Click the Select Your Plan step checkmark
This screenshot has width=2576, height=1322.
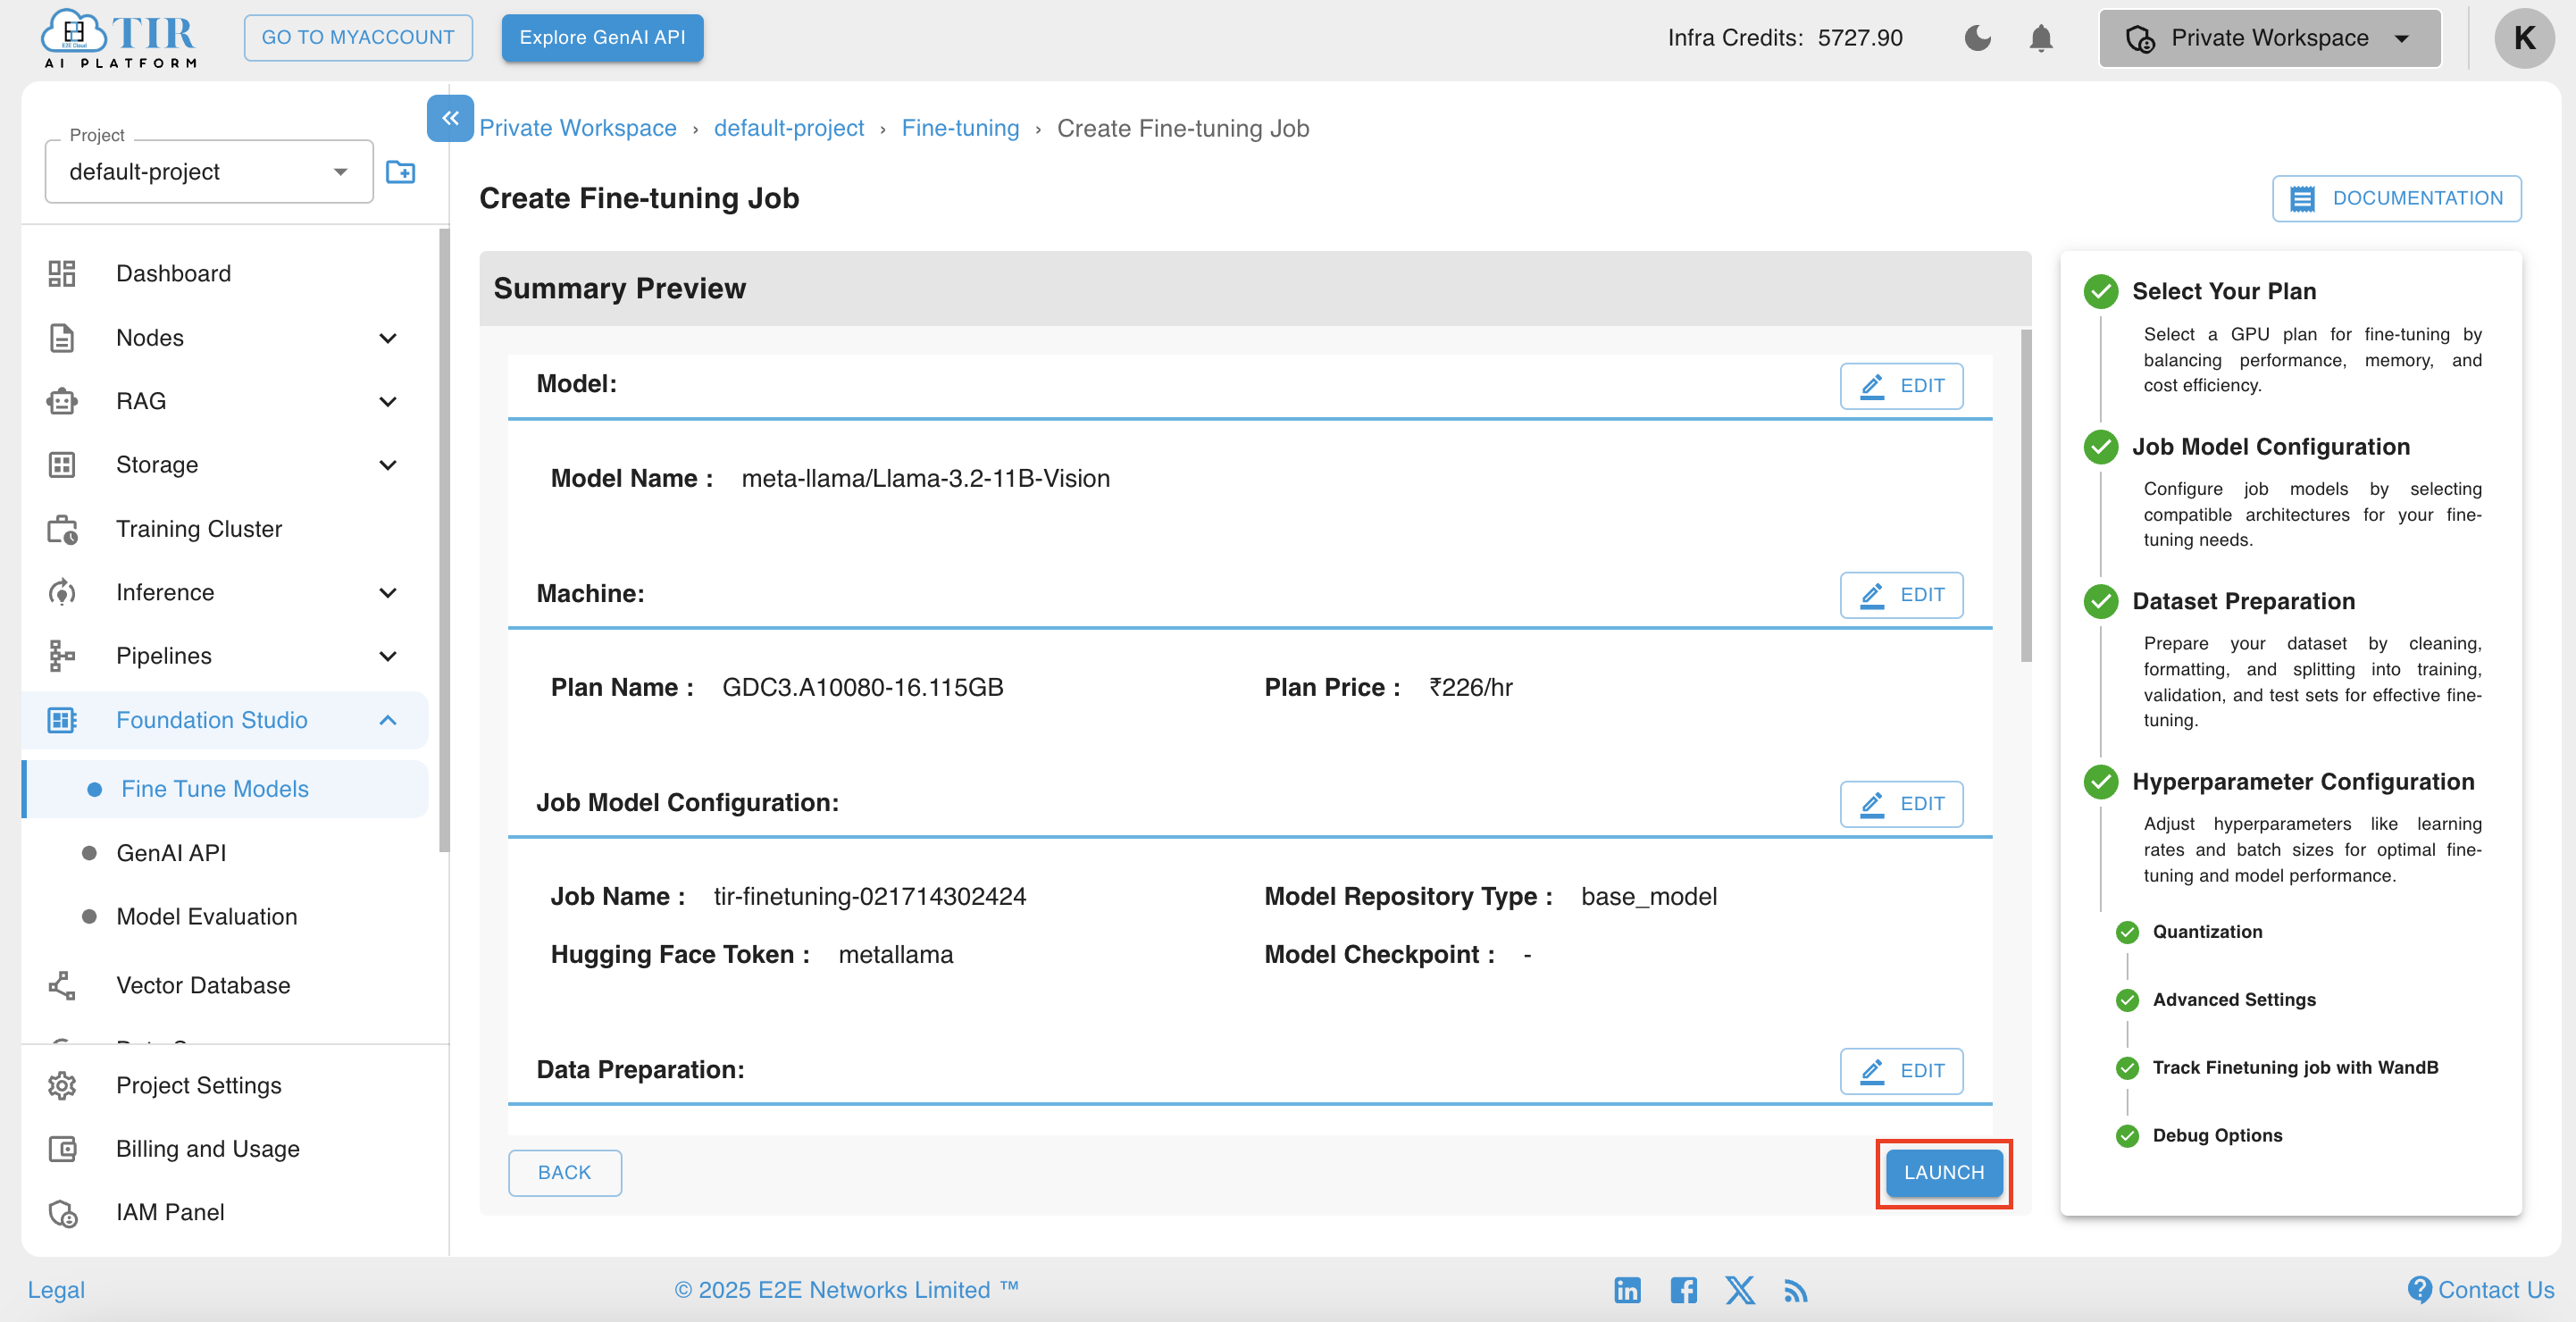[x=2100, y=291]
